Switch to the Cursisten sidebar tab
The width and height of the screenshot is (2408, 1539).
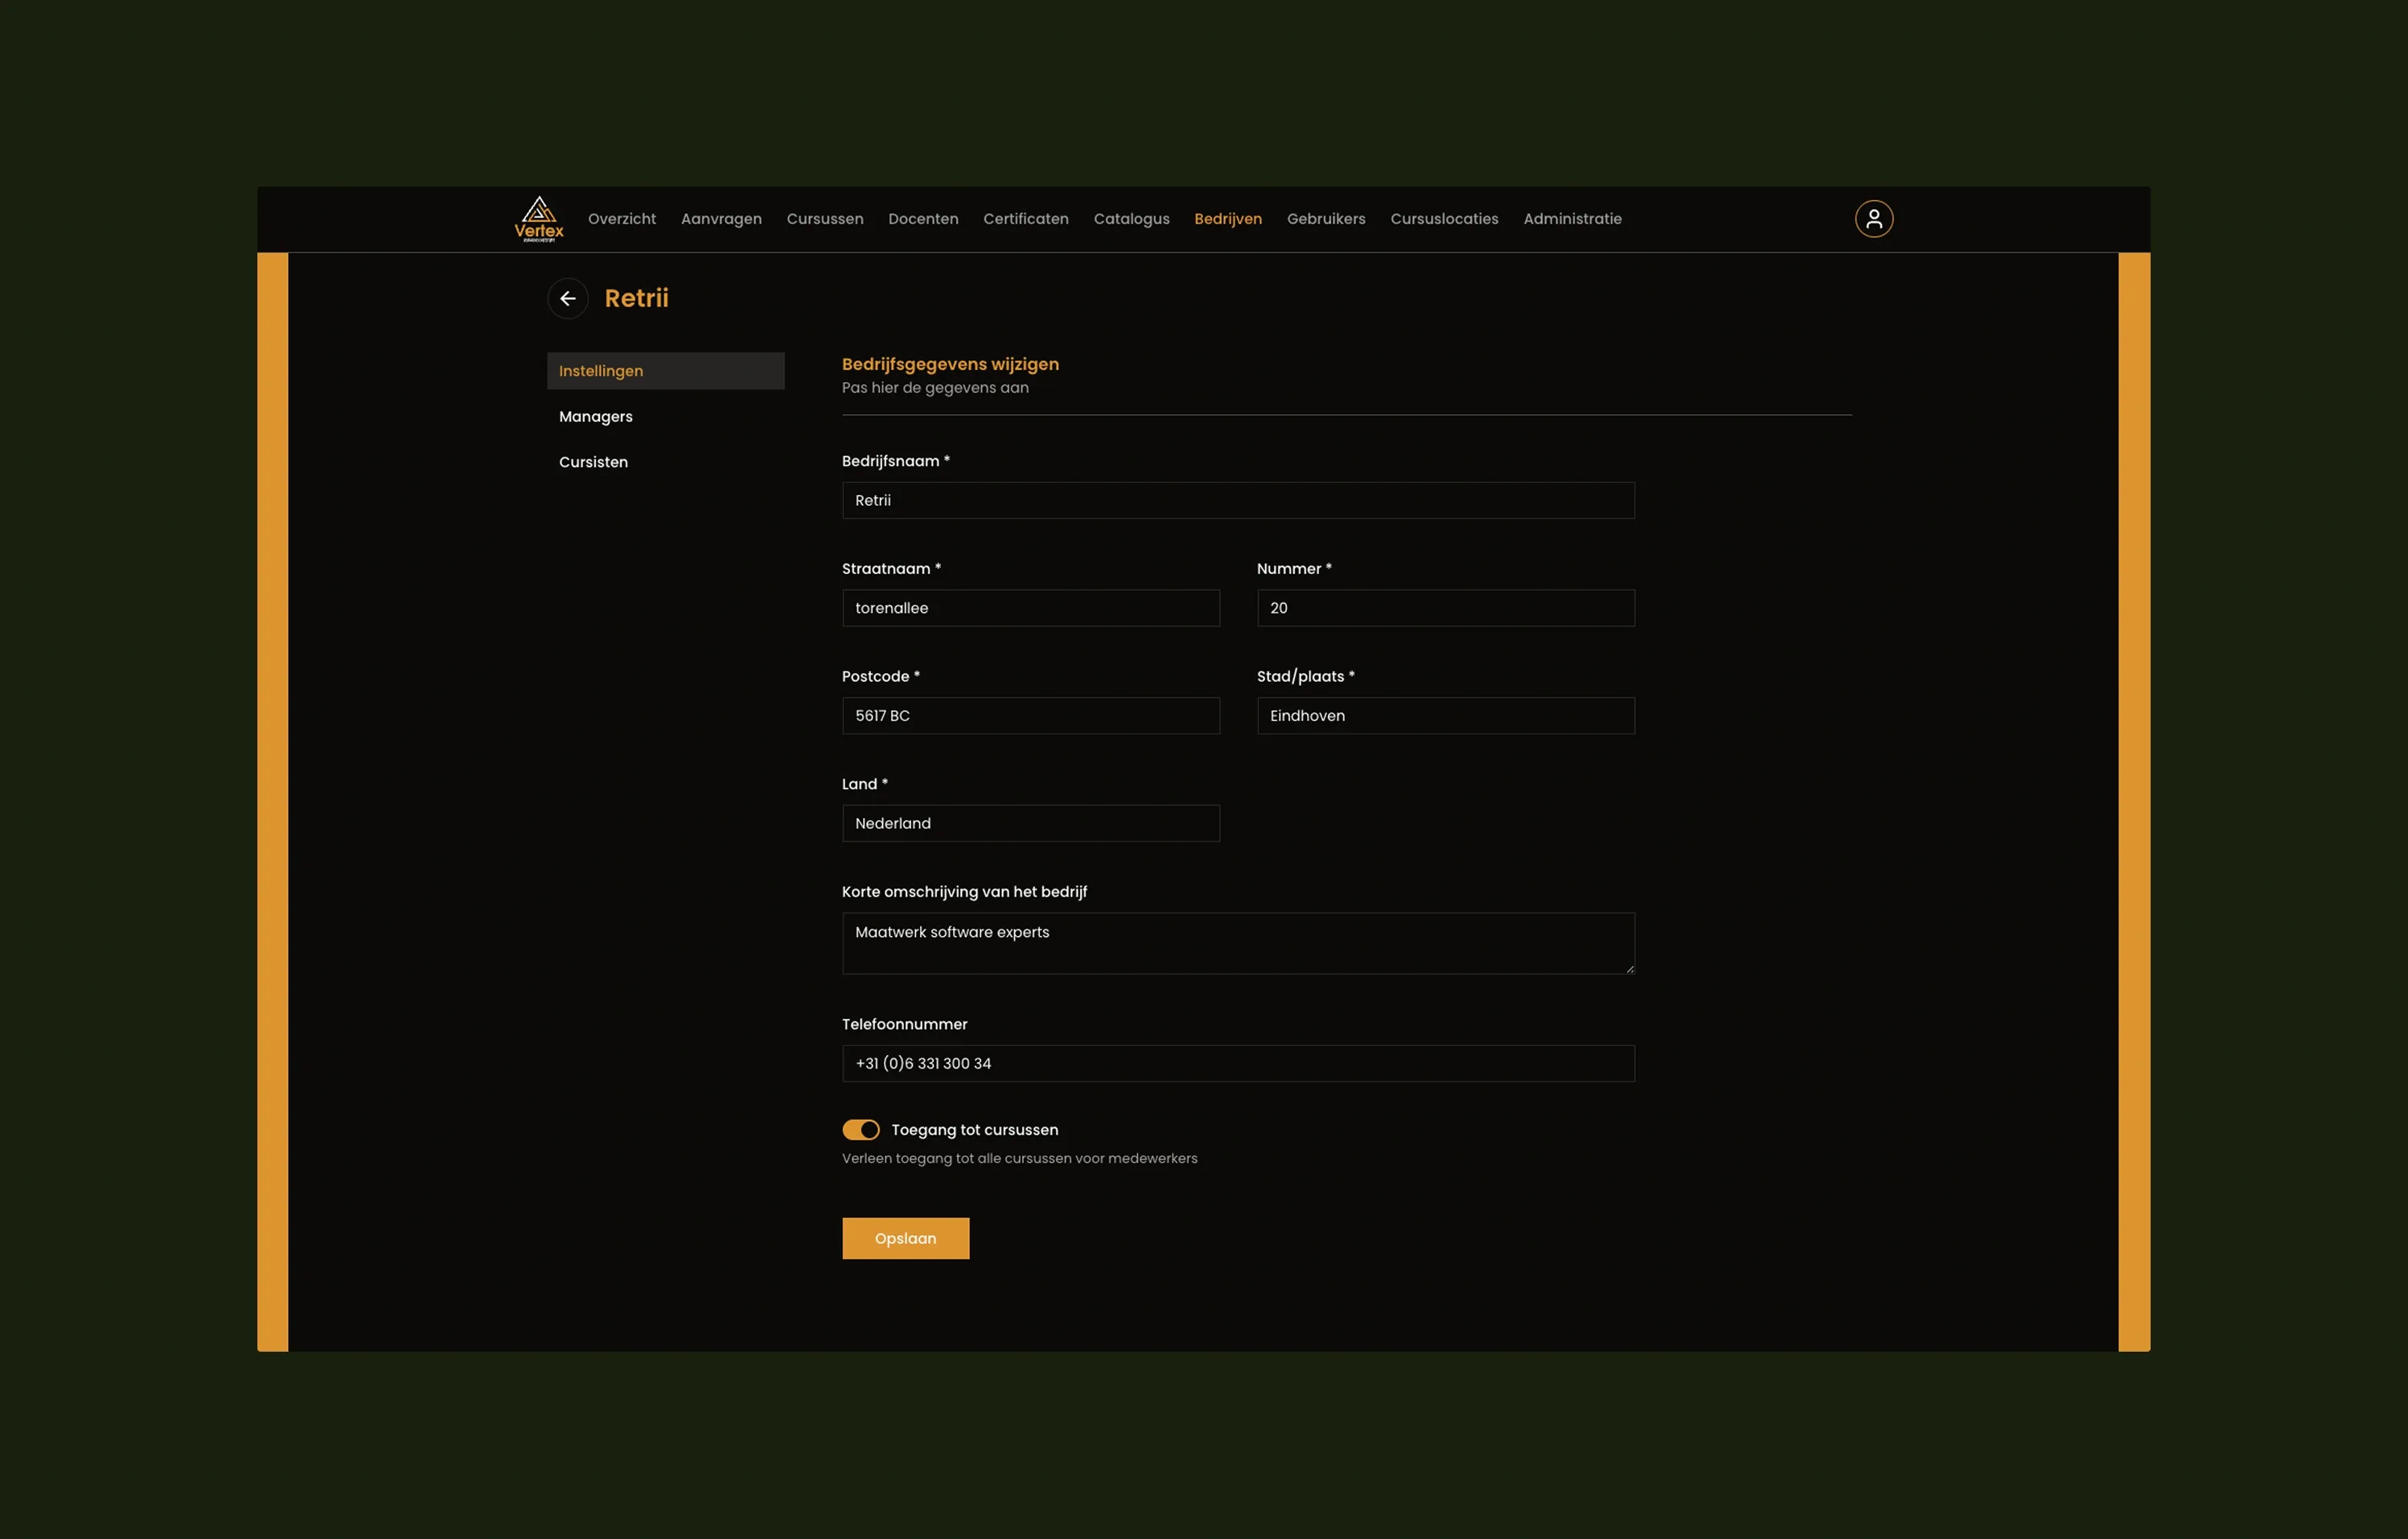click(x=593, y=462)
